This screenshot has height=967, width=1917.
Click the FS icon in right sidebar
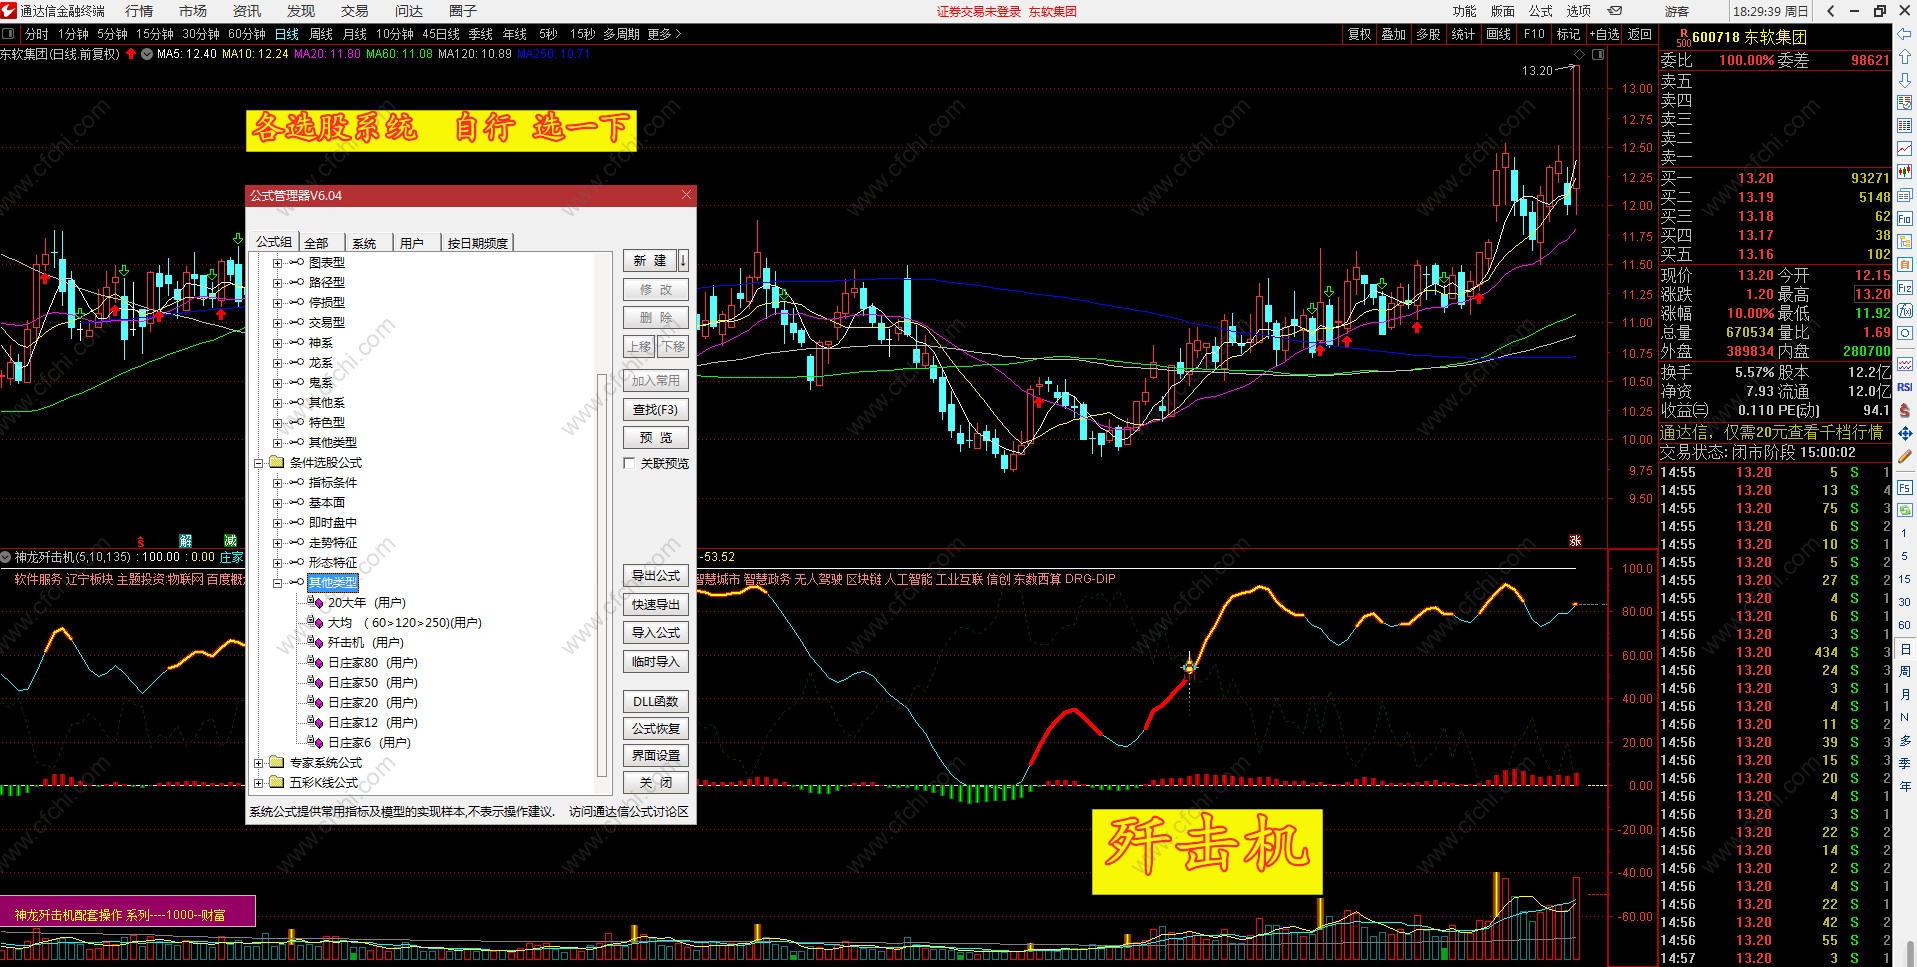[x=1904, y=487]
